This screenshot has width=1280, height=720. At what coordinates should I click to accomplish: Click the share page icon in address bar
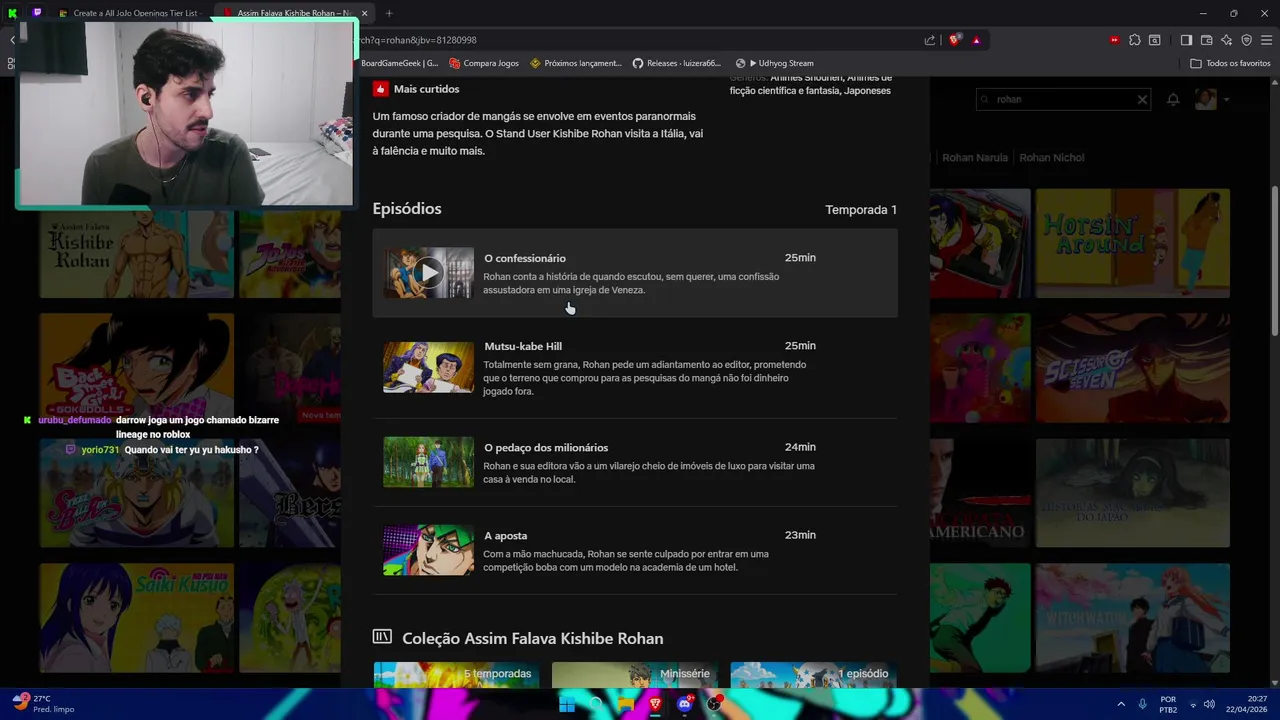930,40
